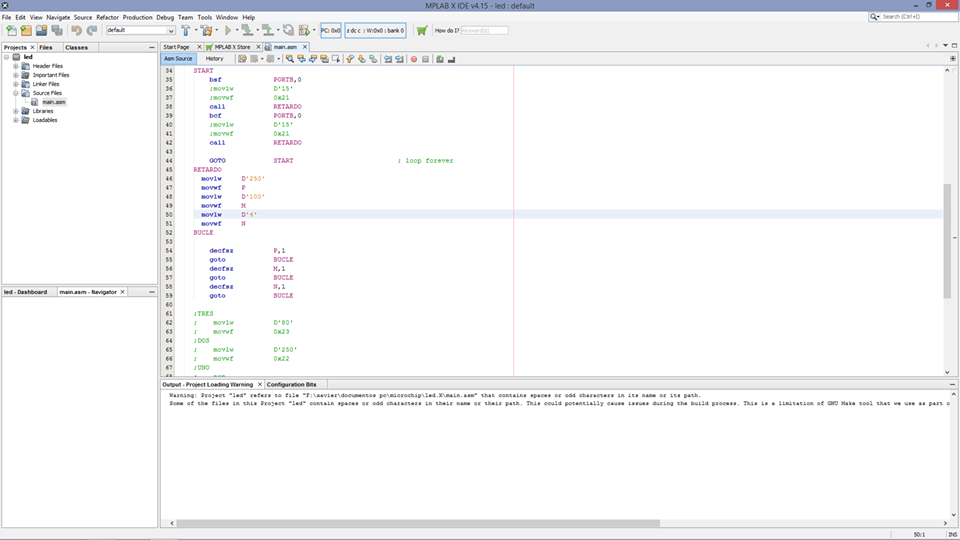Image resolution: width=960 pixels, height=540 pixels.
Task: Expand the Linker Files folder
Action: [x=16, y=84]
